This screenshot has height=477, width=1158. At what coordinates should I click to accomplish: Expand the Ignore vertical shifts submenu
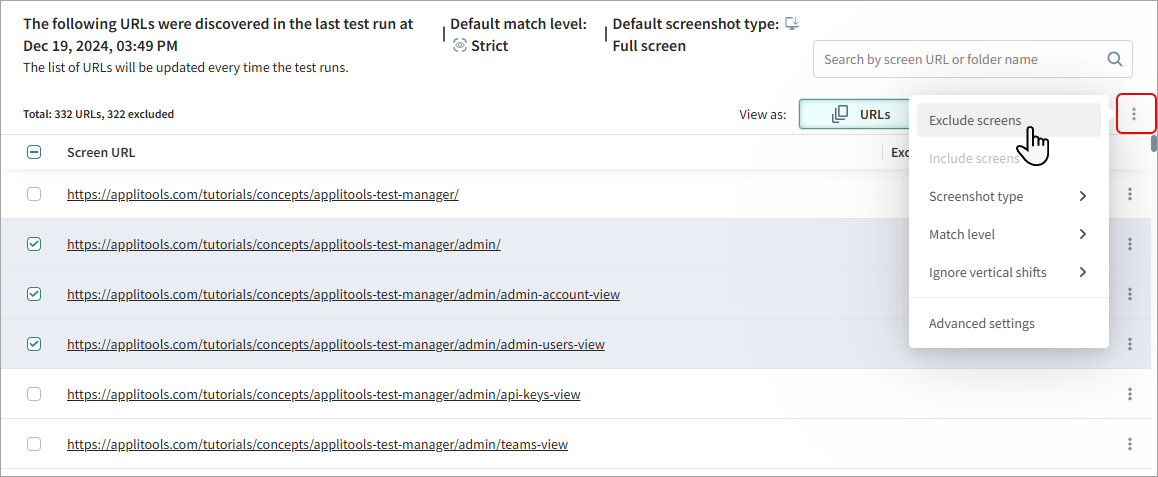coord(1008,272)
